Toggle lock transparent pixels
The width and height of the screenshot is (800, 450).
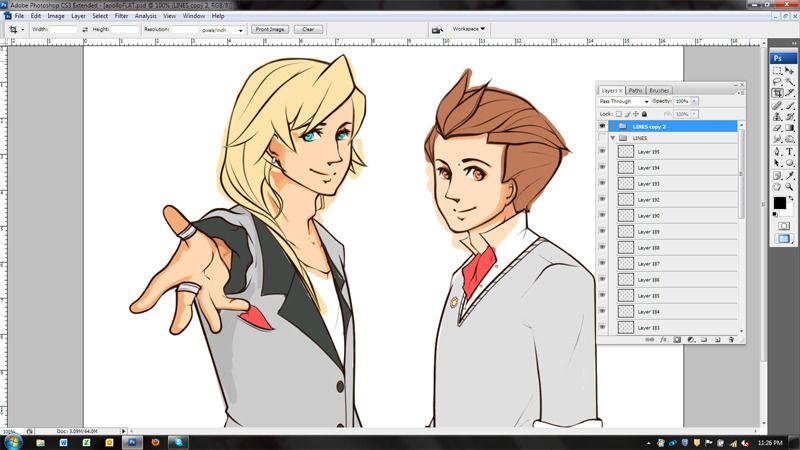618,114
